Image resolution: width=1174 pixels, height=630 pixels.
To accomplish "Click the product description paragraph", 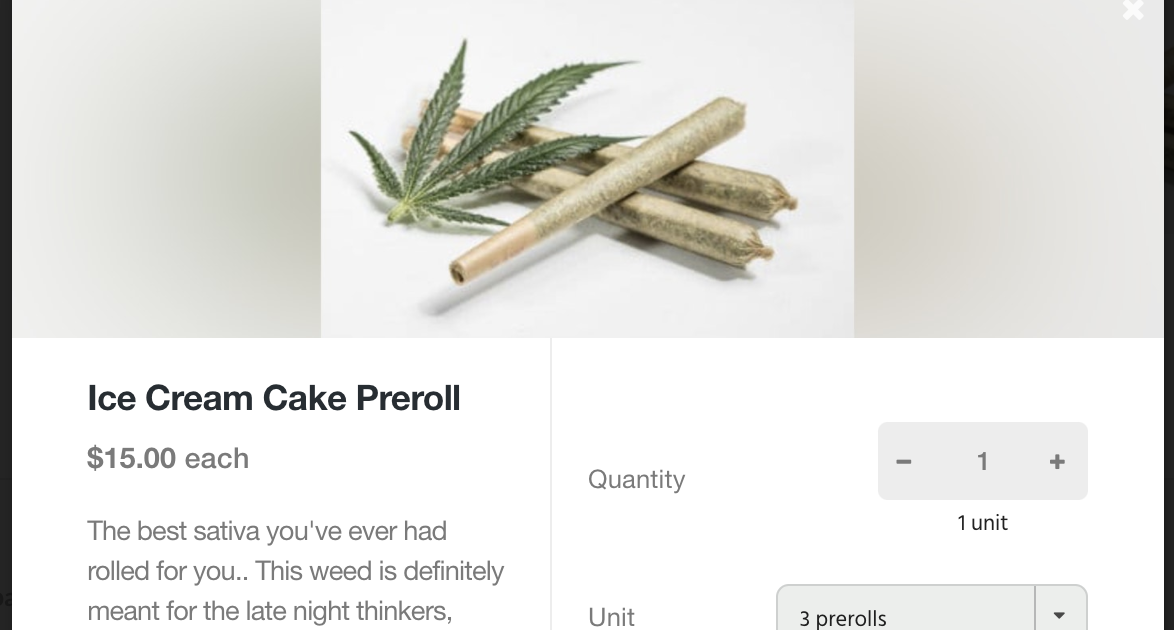I will click(x=295, y=570).
